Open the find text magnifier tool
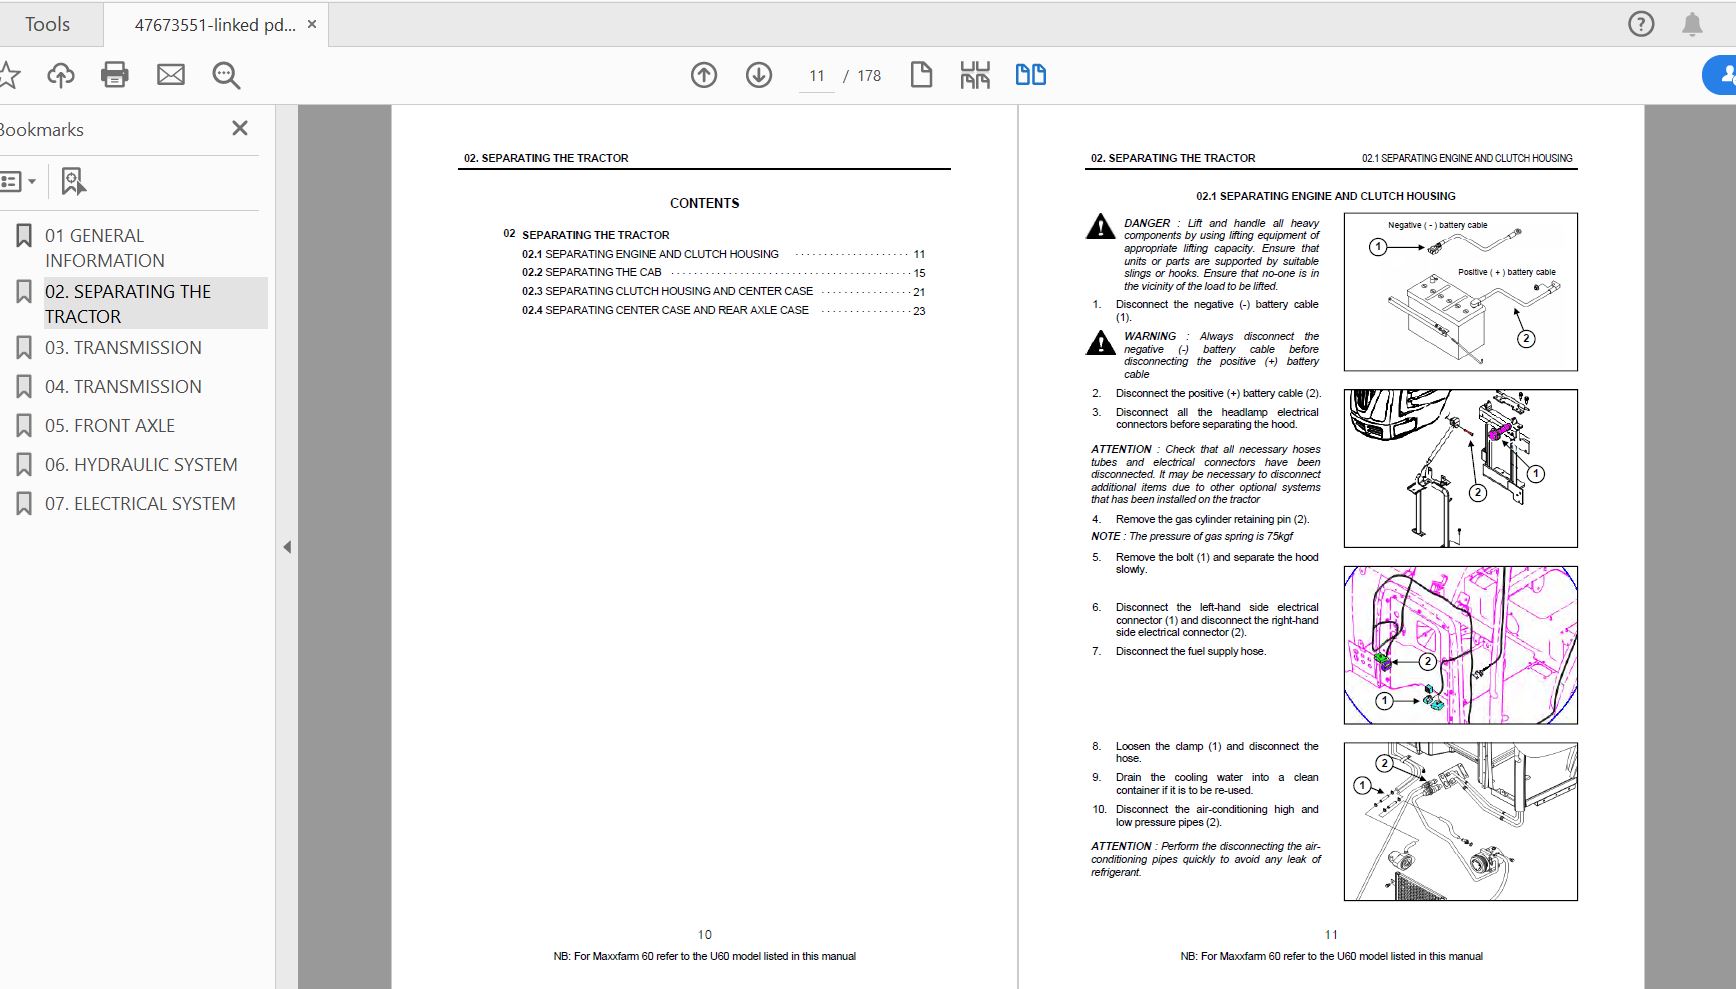Screen dimensions: 1736x989 226,75
